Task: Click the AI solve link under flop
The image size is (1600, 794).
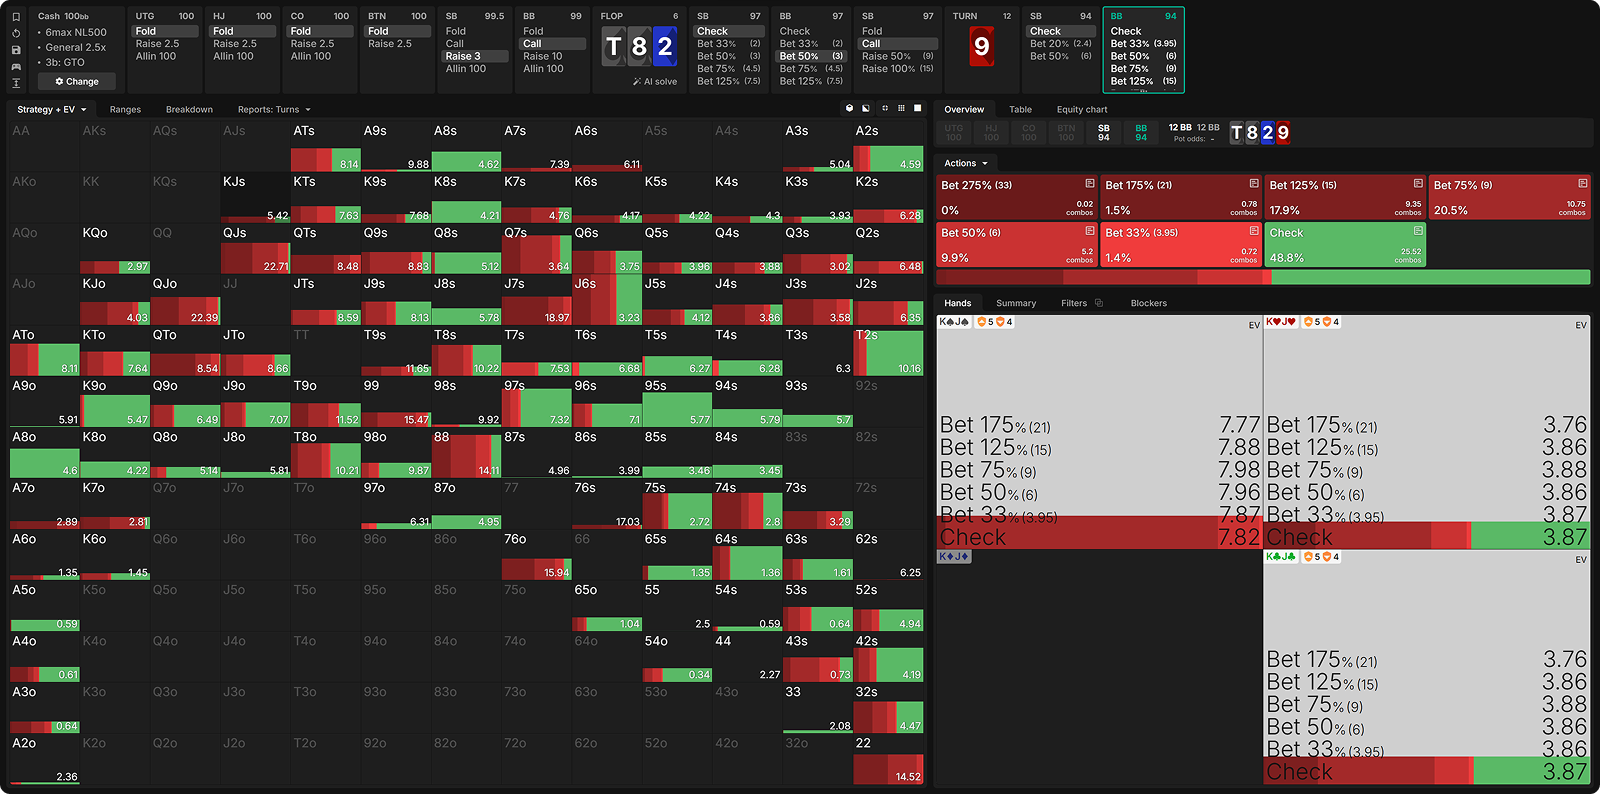Action: point(655,82)
